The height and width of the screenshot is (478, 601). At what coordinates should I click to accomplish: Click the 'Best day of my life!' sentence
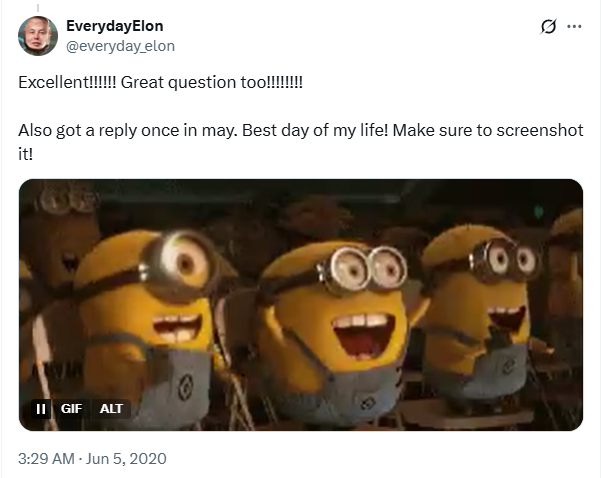[315, 131]
